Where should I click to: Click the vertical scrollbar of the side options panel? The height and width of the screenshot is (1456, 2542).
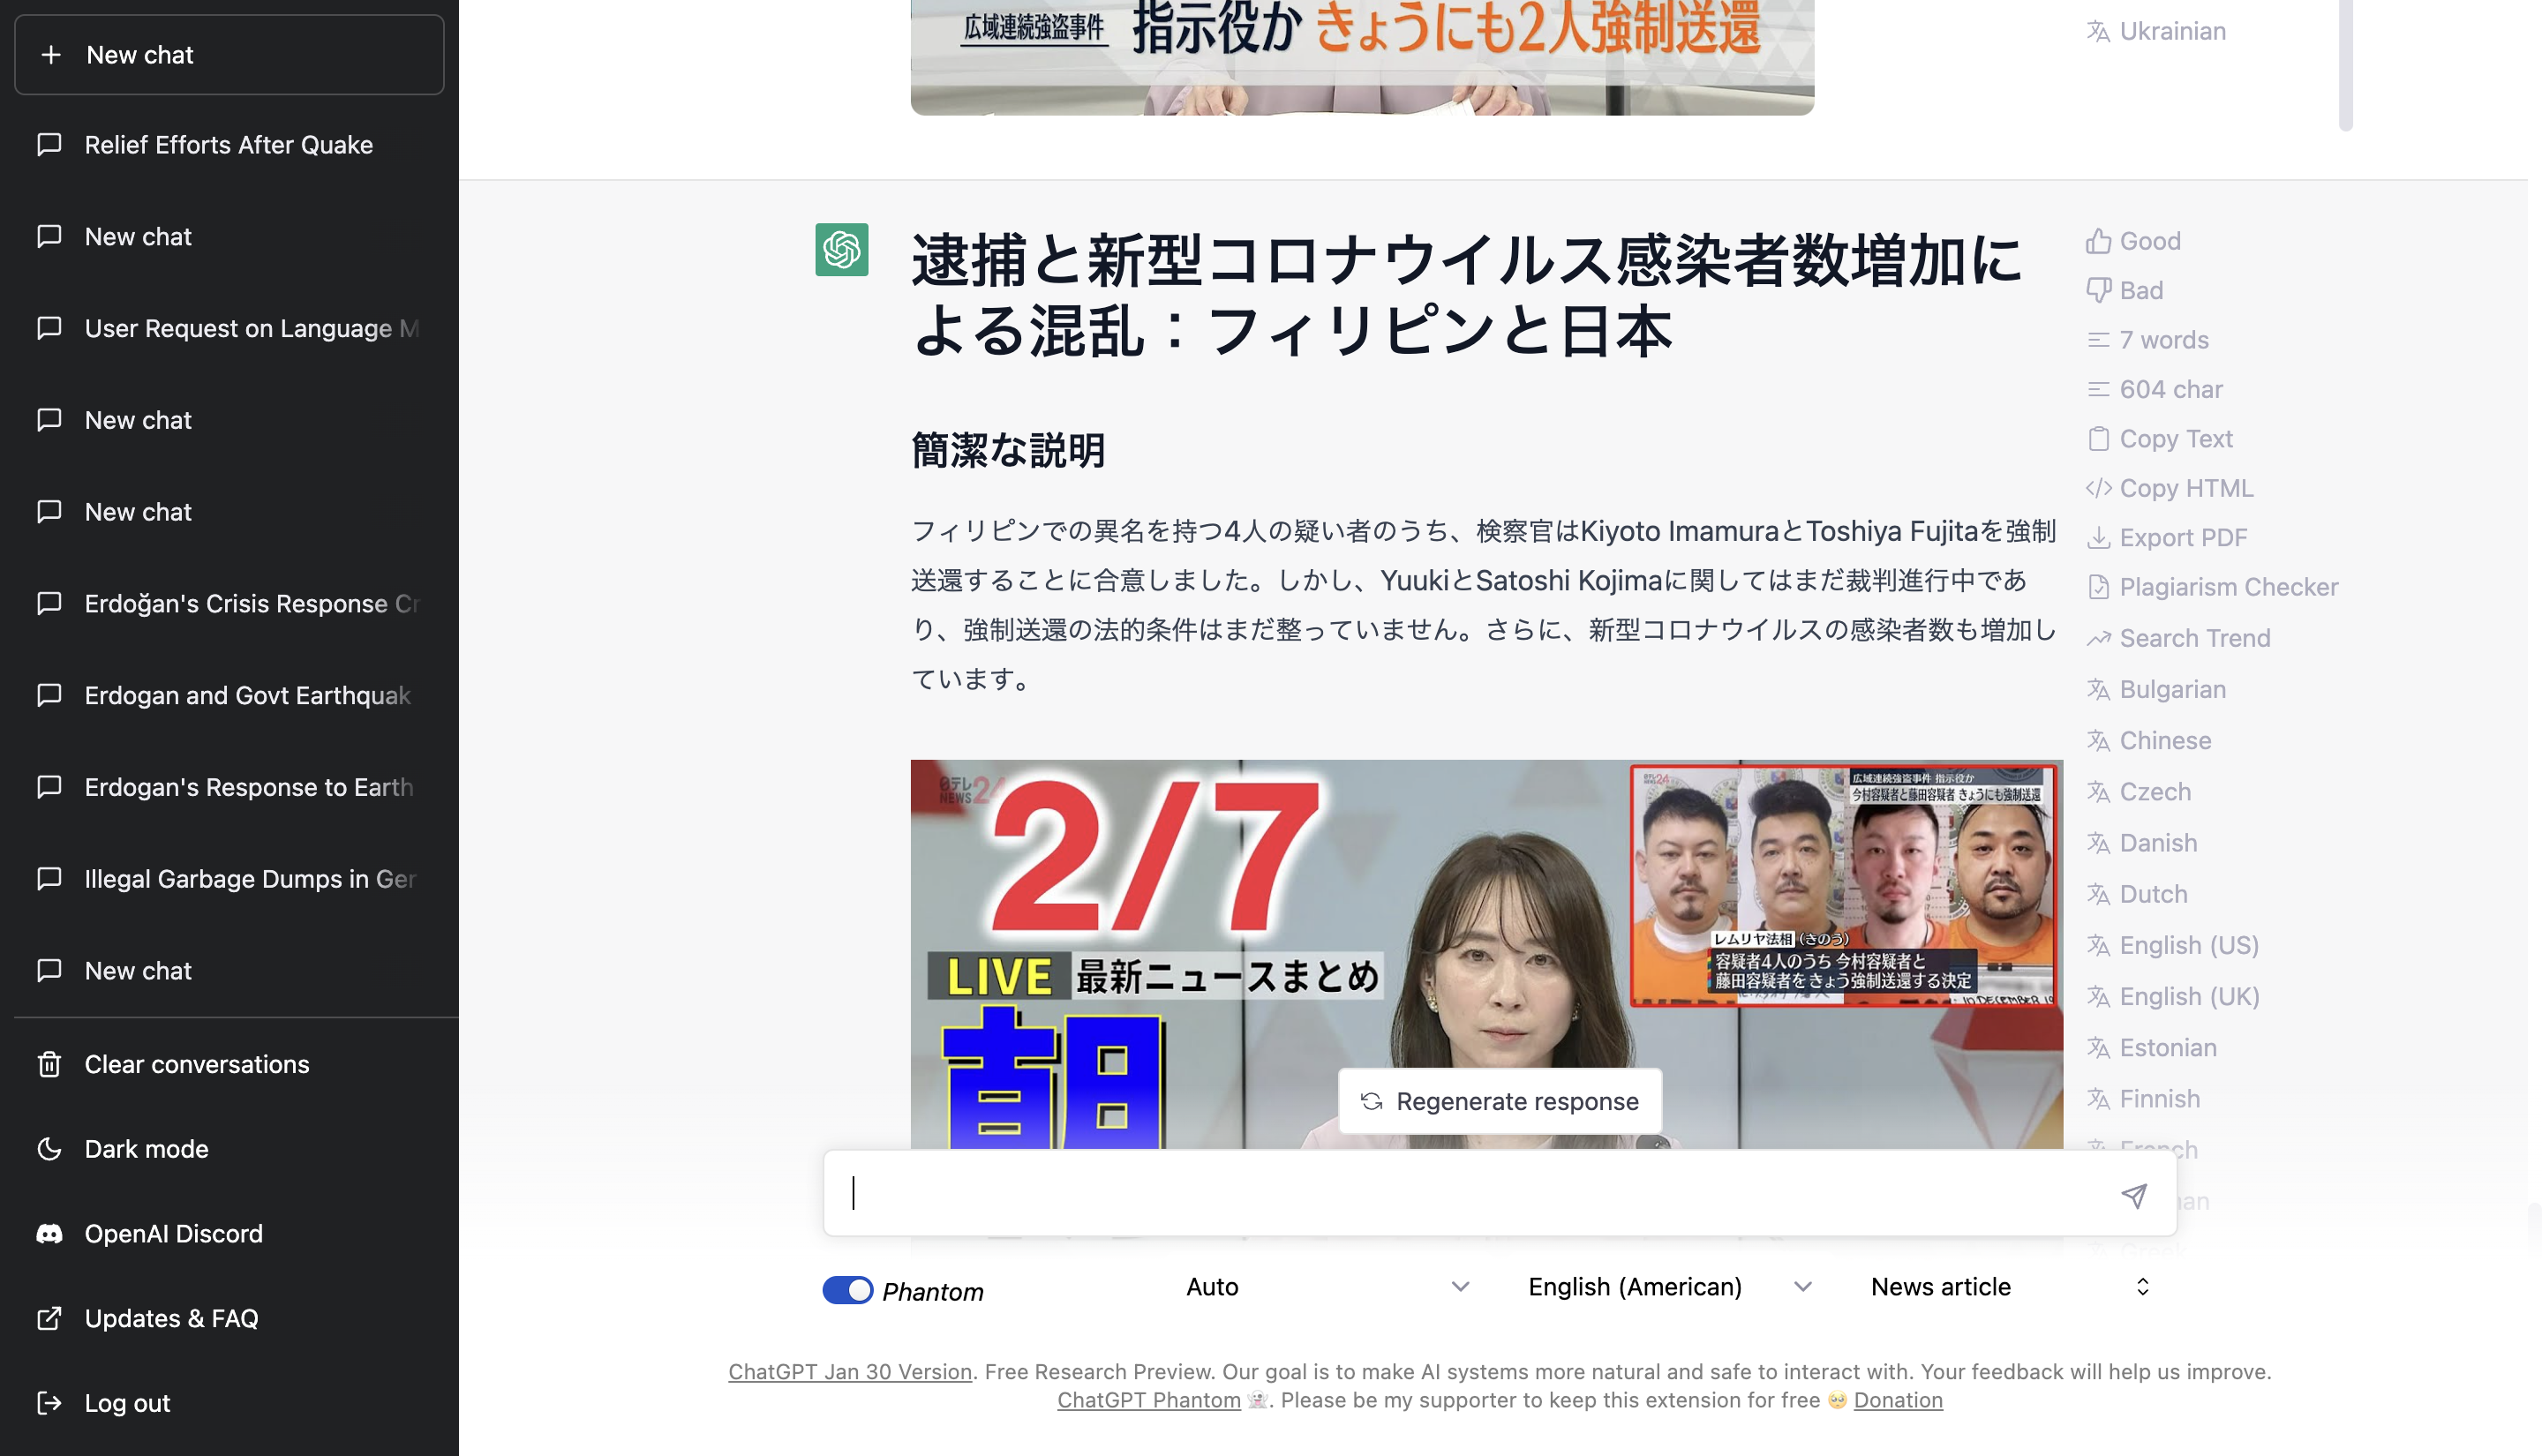pyautogui.click(x=2345, y=65)
